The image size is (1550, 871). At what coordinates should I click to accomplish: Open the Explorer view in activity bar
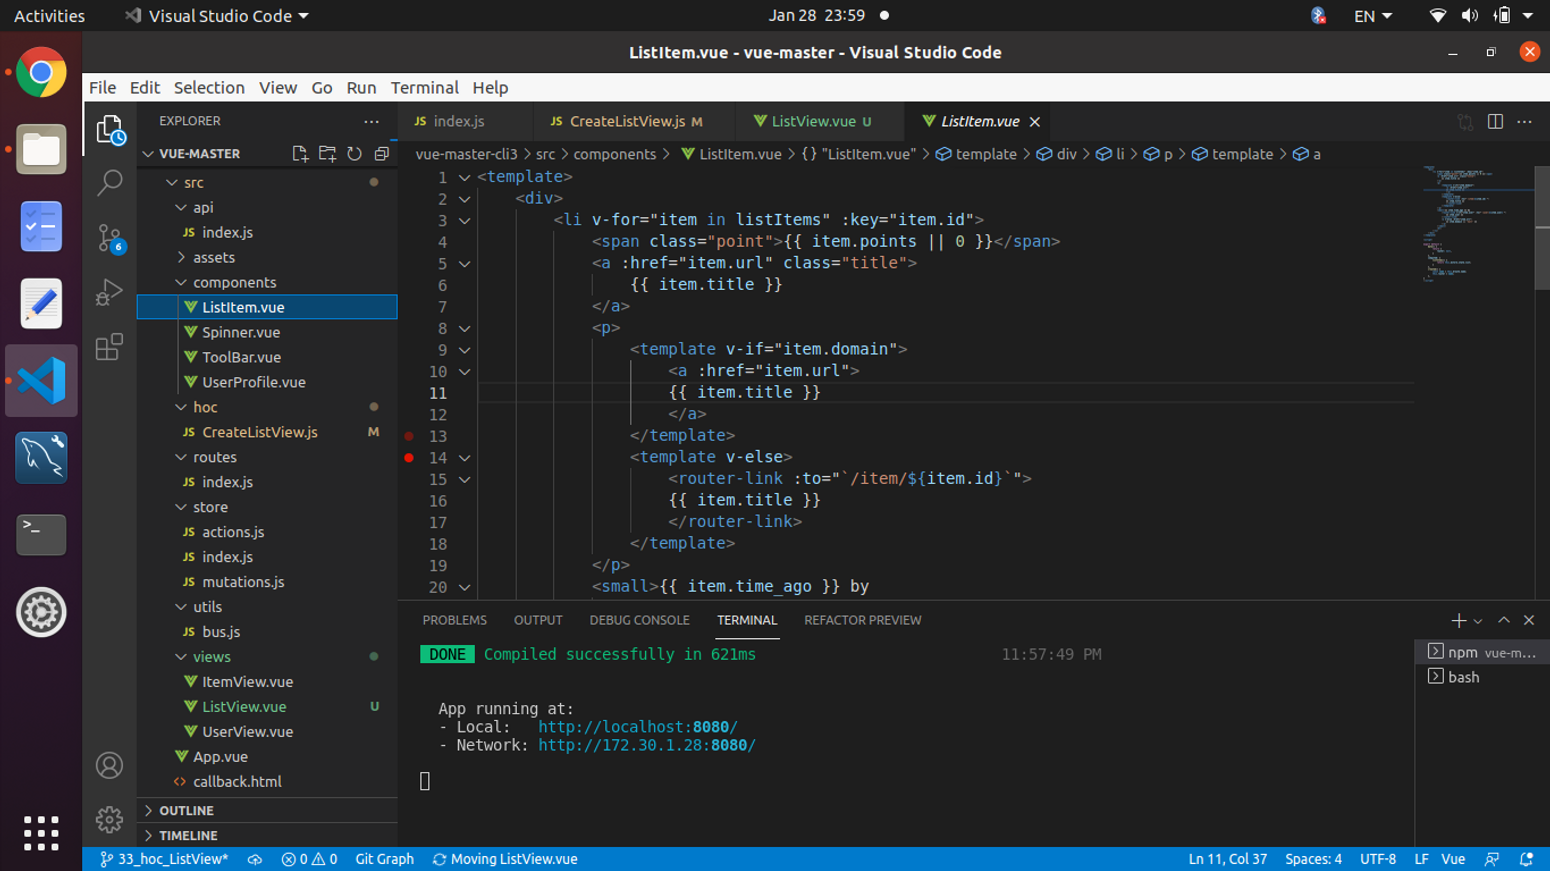110,130
